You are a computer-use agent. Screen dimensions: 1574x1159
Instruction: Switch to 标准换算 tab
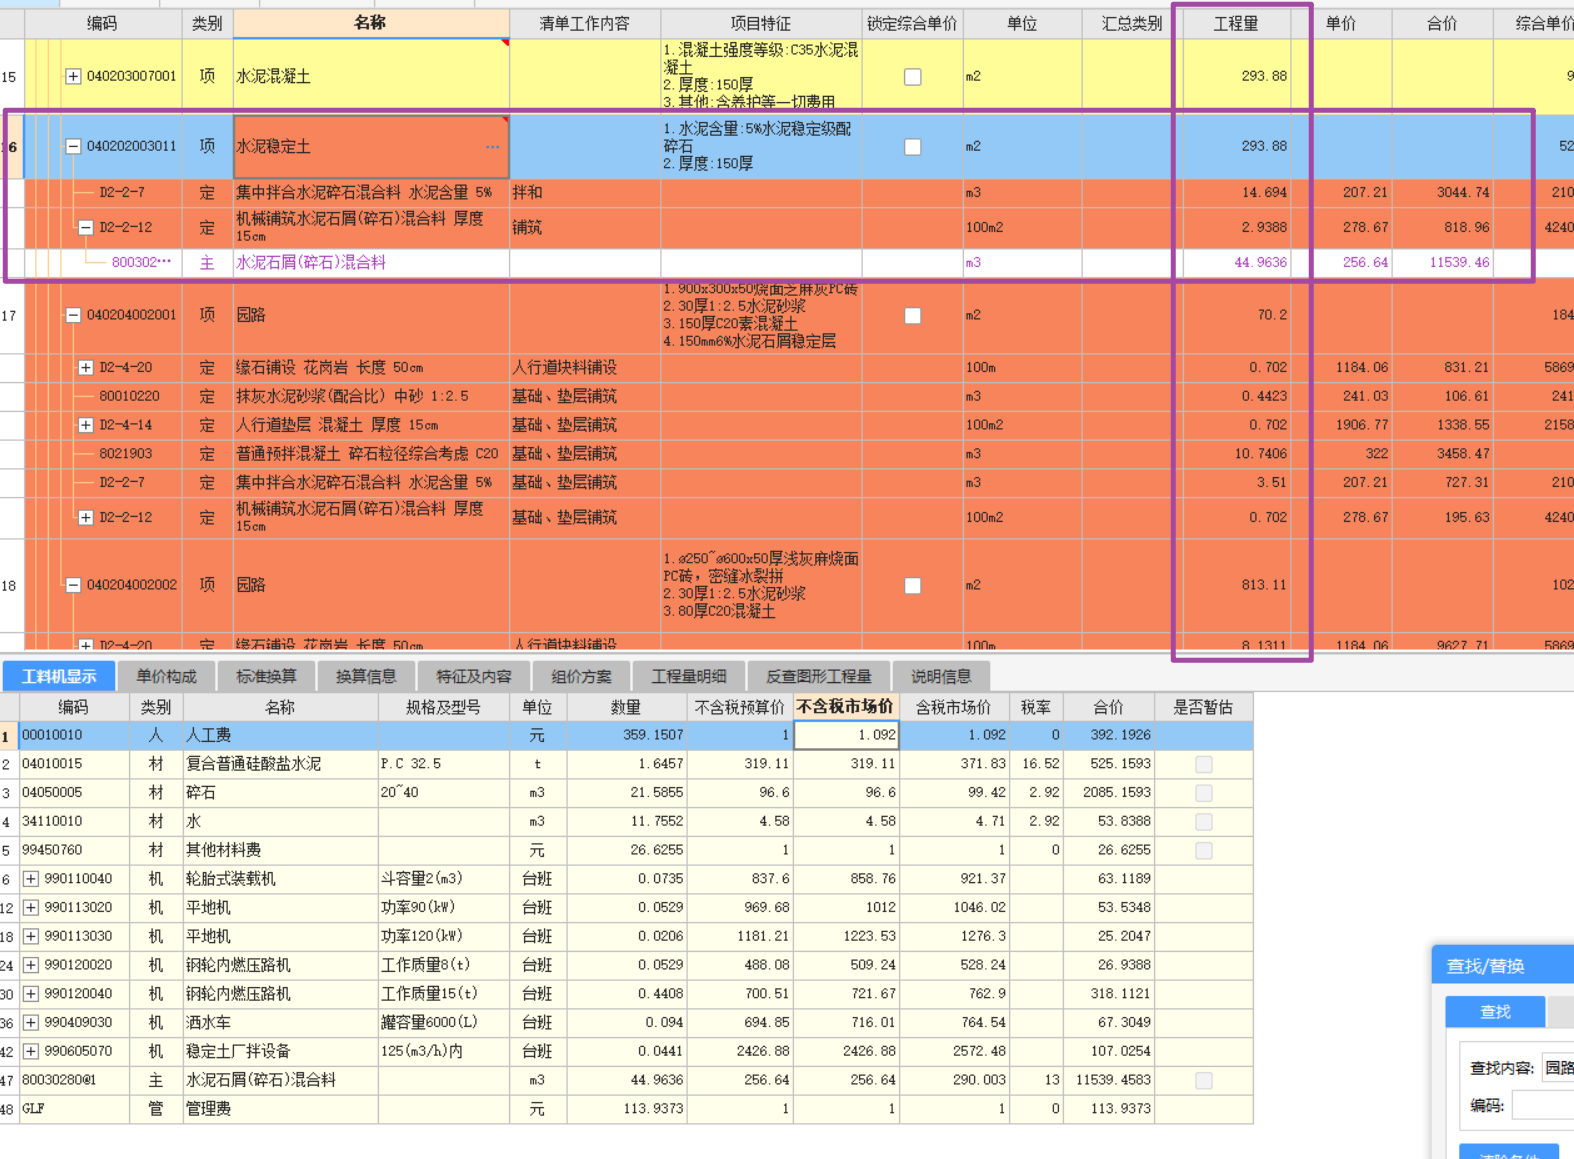click(x=266, y=676)
